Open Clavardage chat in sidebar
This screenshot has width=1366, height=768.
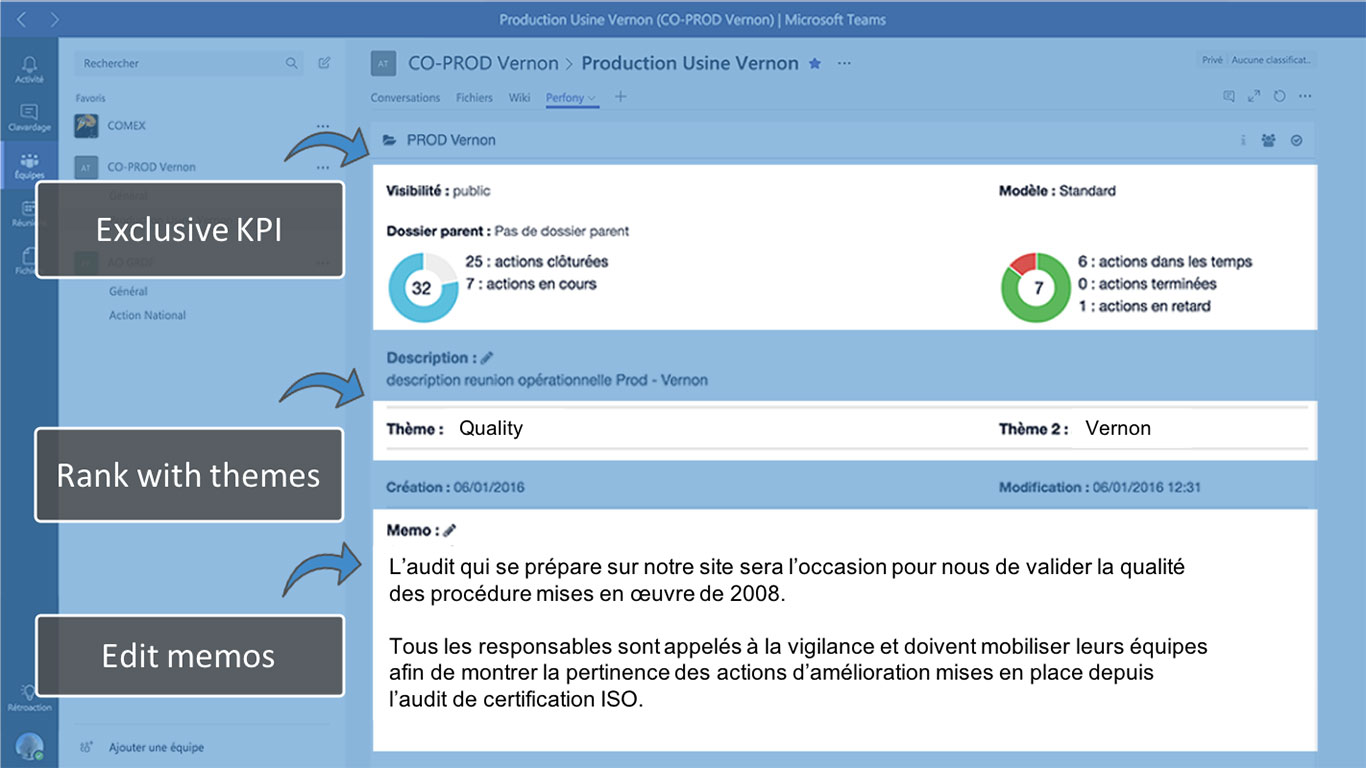pos(29,117)
